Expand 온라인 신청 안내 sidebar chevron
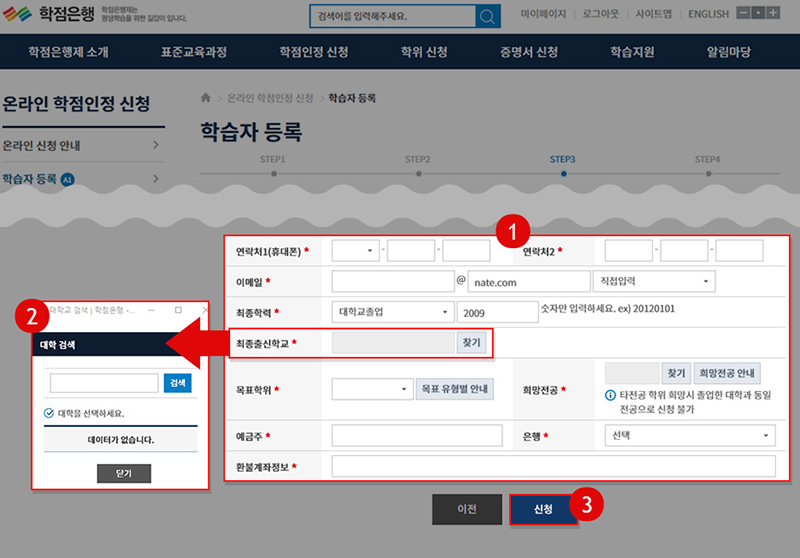Image resolution: width=800 pixels, height=558 pixels. point(156,146)
